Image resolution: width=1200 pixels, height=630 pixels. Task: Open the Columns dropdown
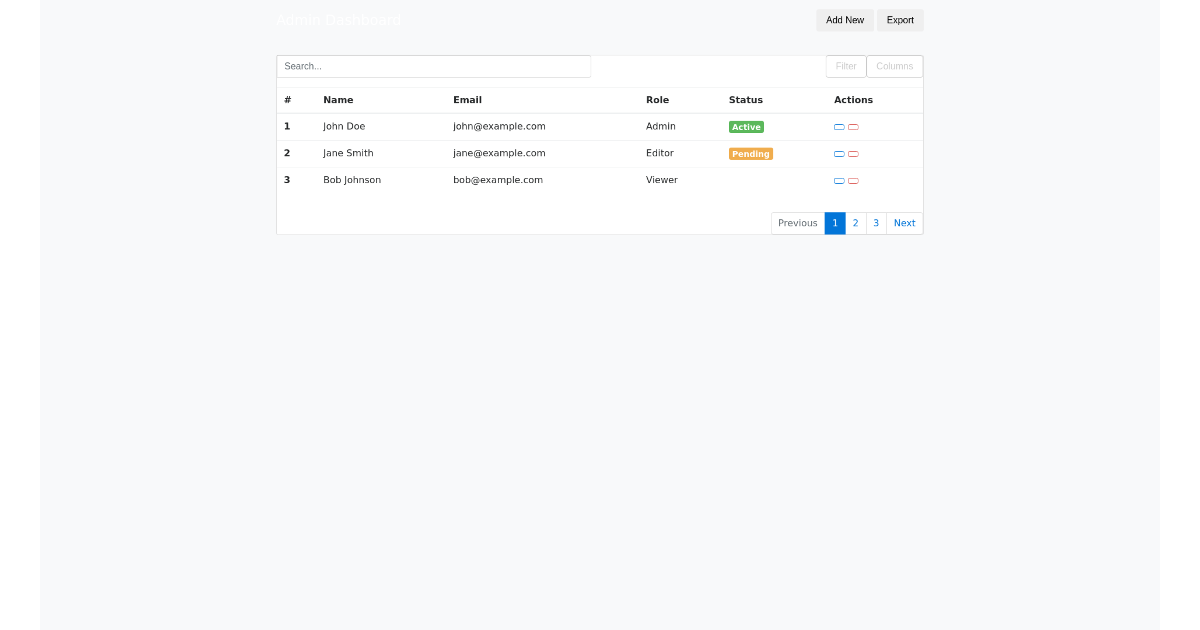(x=894, y=66)
